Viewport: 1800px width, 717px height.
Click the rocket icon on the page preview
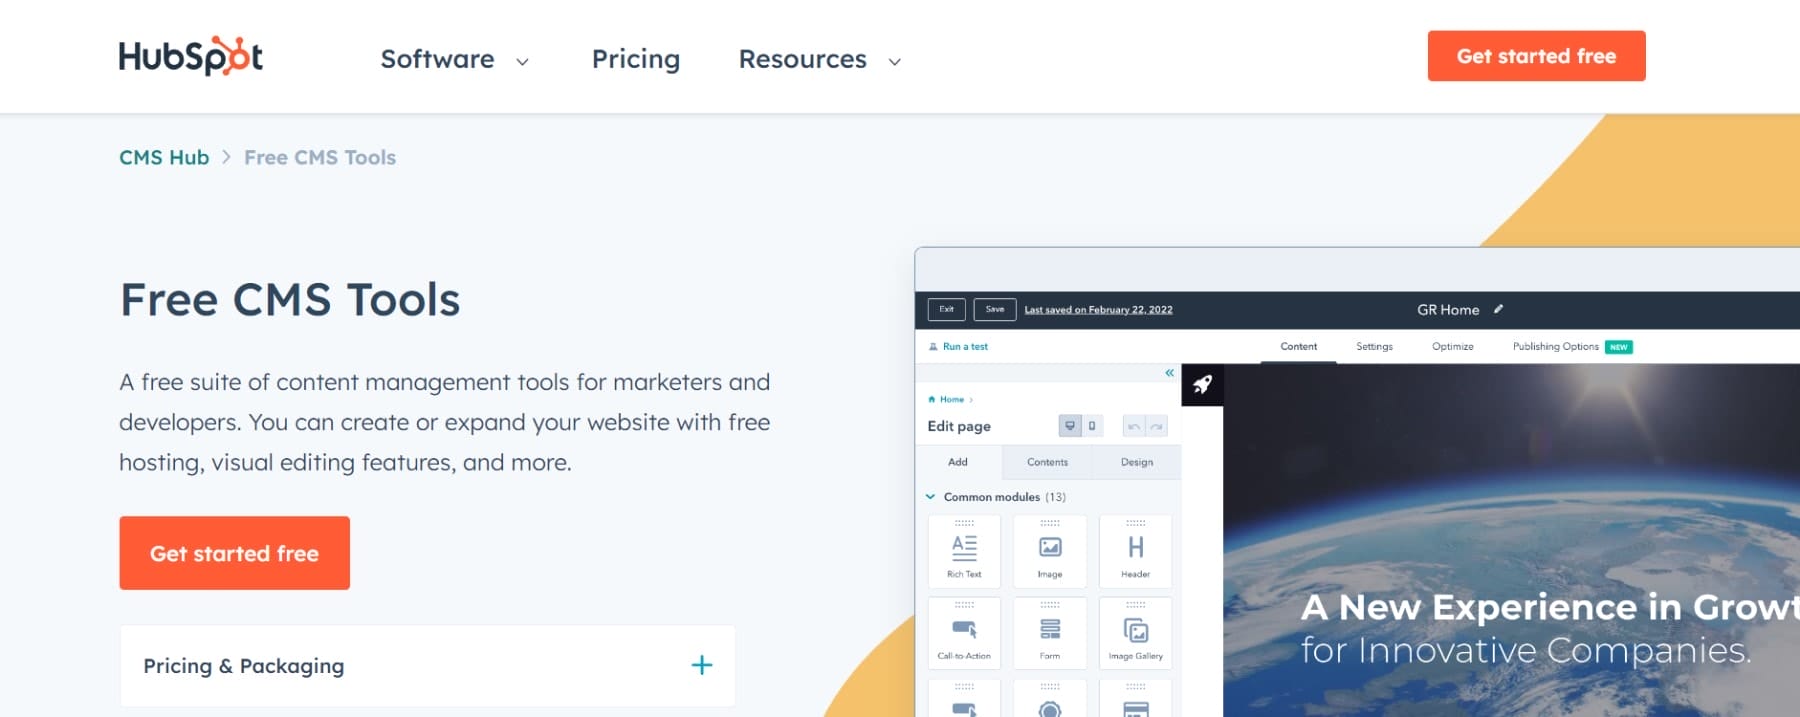(x=1202, y=385)
